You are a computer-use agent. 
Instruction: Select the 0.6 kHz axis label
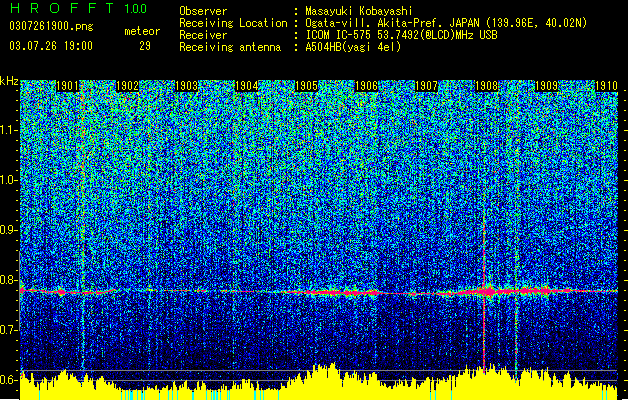pos(8,380)
